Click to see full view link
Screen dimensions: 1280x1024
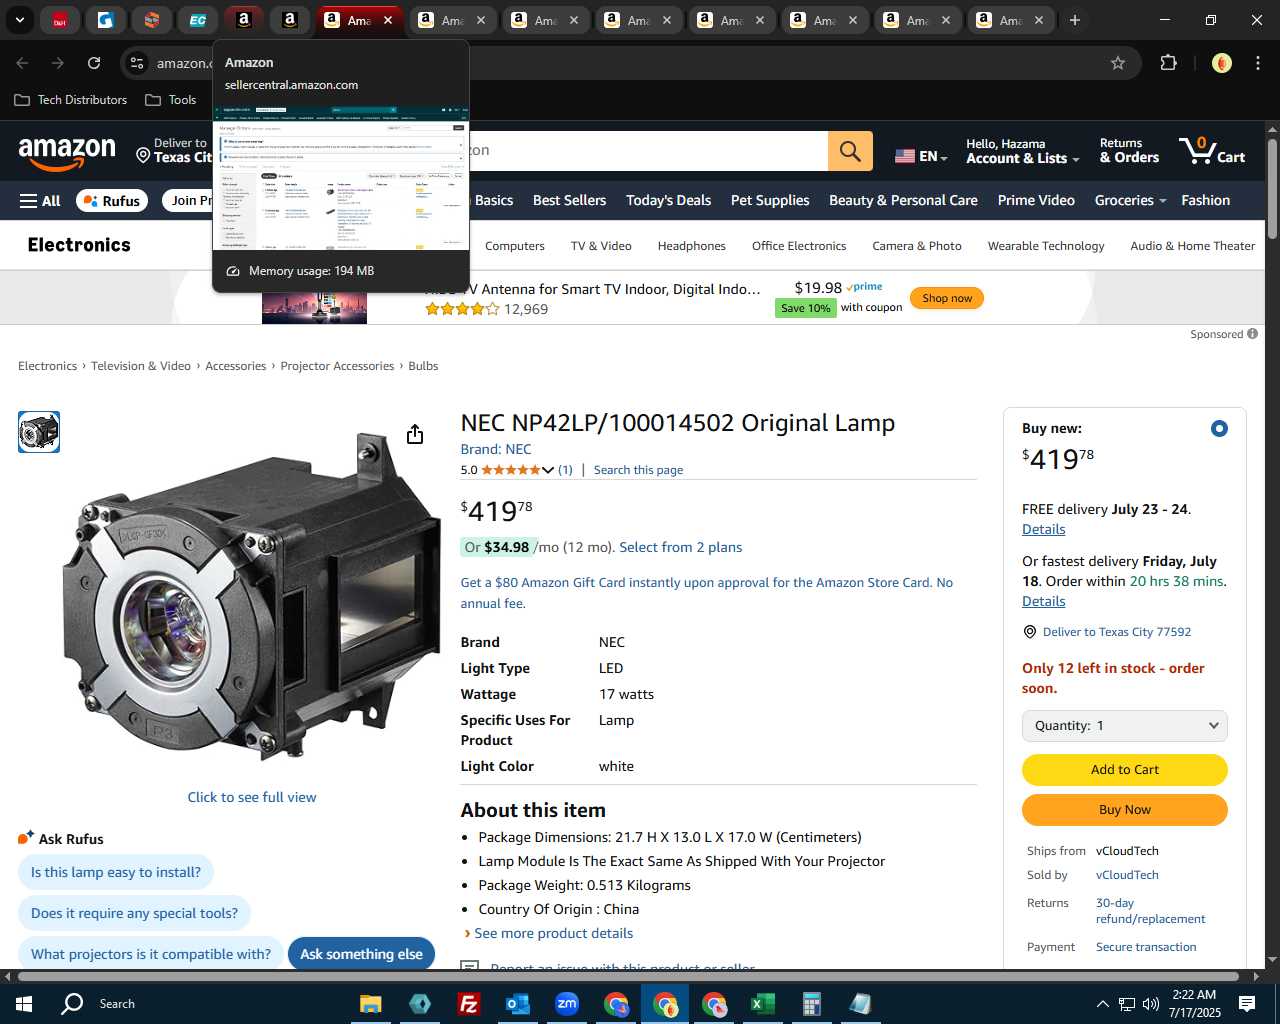pos(252,797)
